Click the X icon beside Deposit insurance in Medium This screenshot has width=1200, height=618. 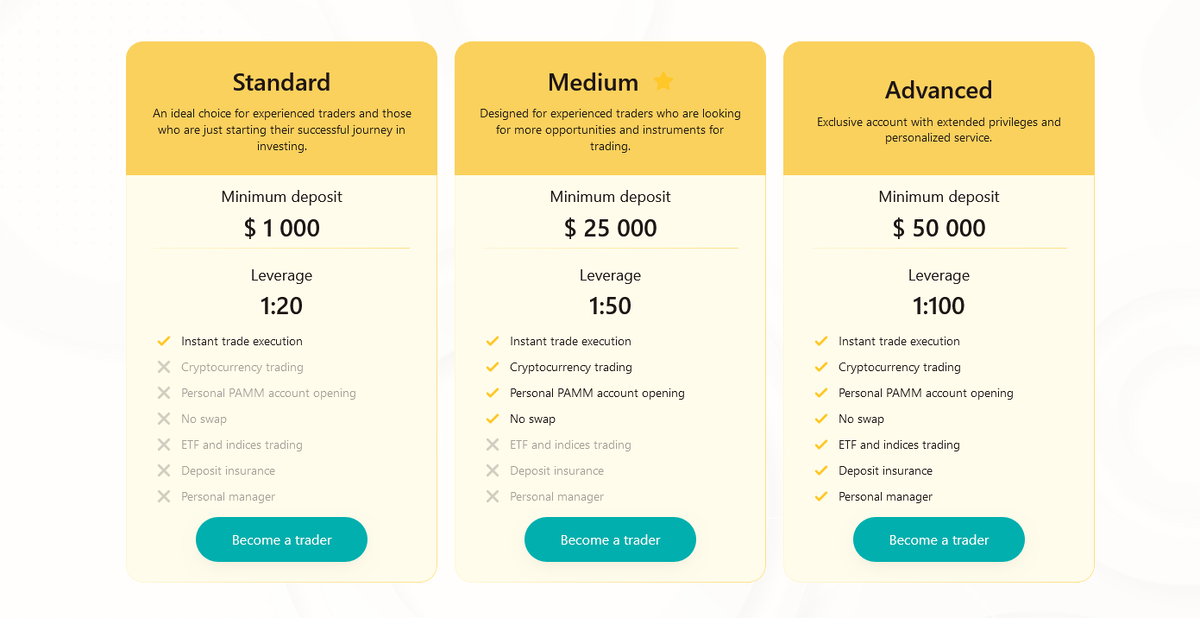pyautogui.click(x=492, y=470)
